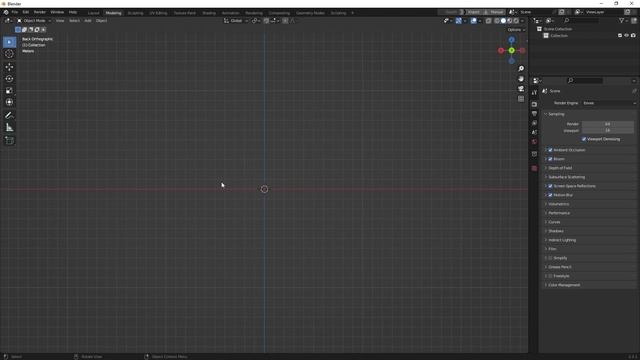Image resolution: width=640 pixels, height=360 pixels.
Task: Select the Scale tool
Action: (x=9, y=91)
